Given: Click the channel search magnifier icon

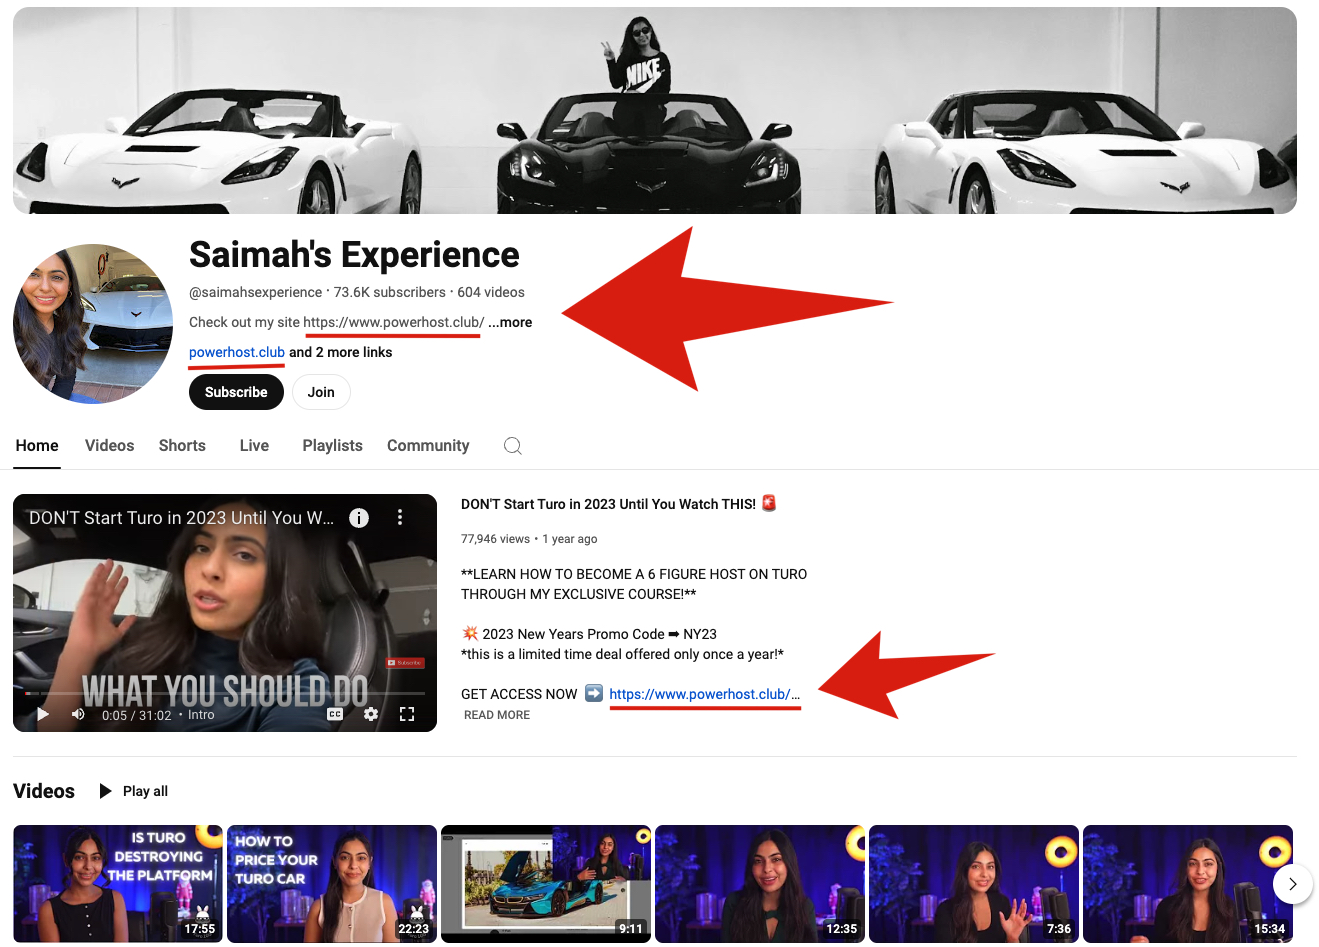Looking at the screenshot, I should point(512,446).
